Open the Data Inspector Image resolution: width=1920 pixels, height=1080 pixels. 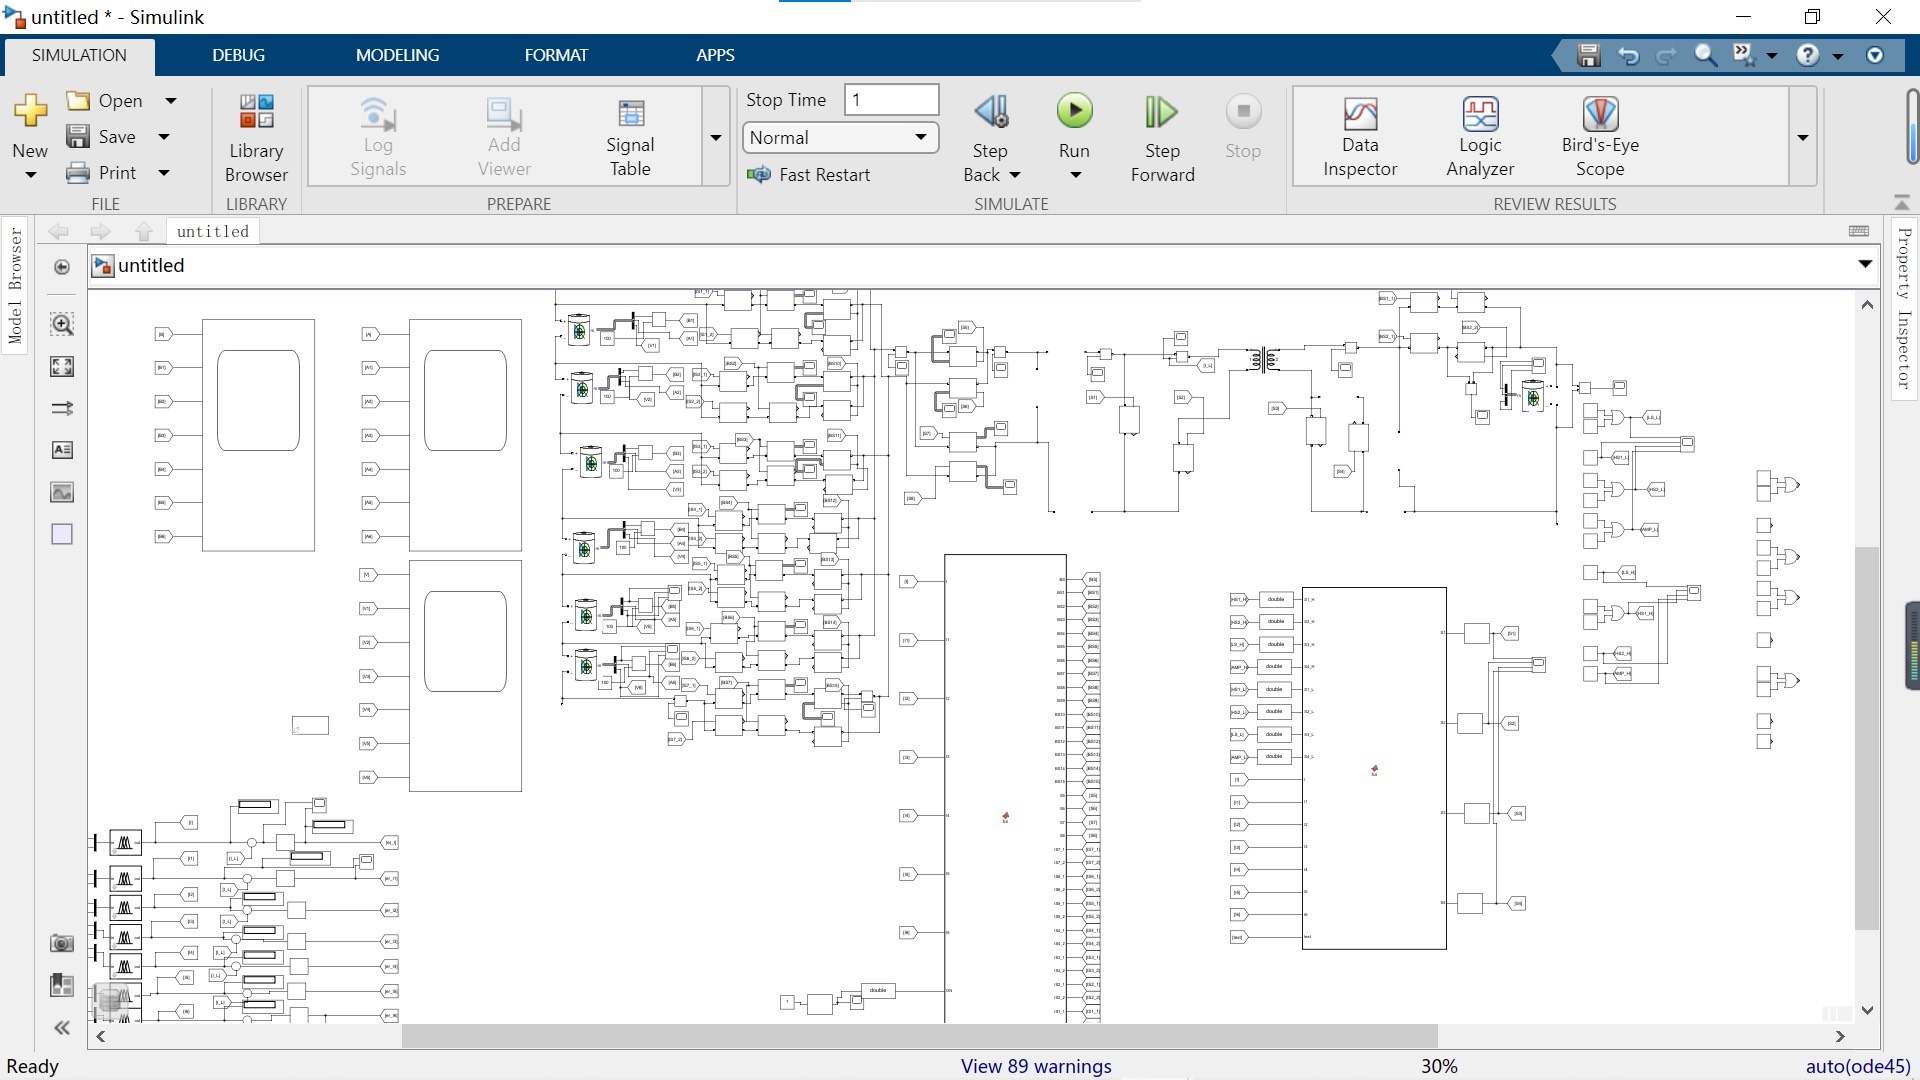[1359, 137]
